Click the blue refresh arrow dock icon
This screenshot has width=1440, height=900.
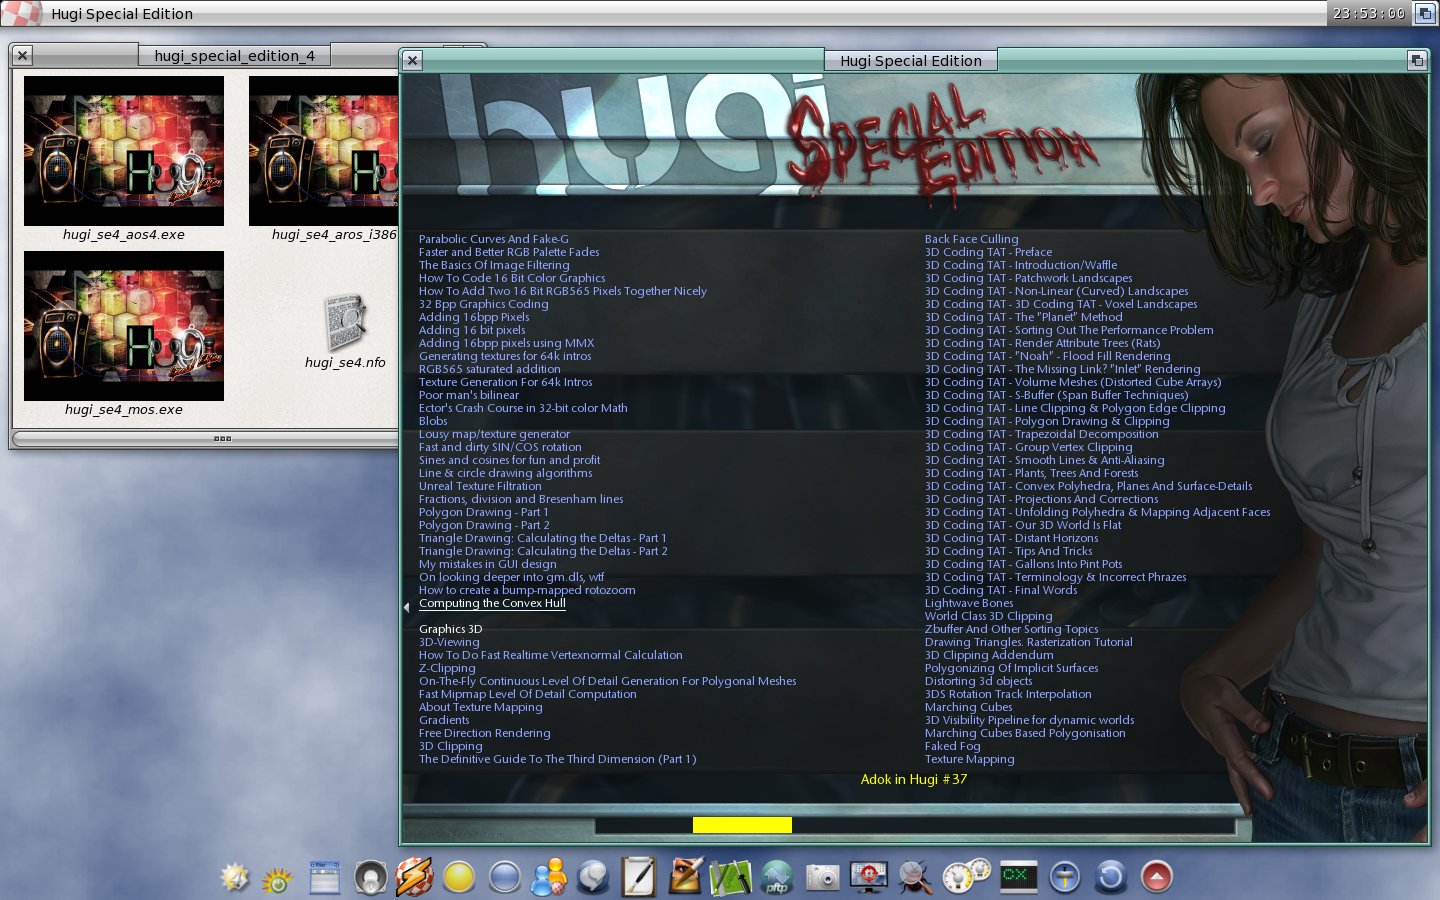1110,877
